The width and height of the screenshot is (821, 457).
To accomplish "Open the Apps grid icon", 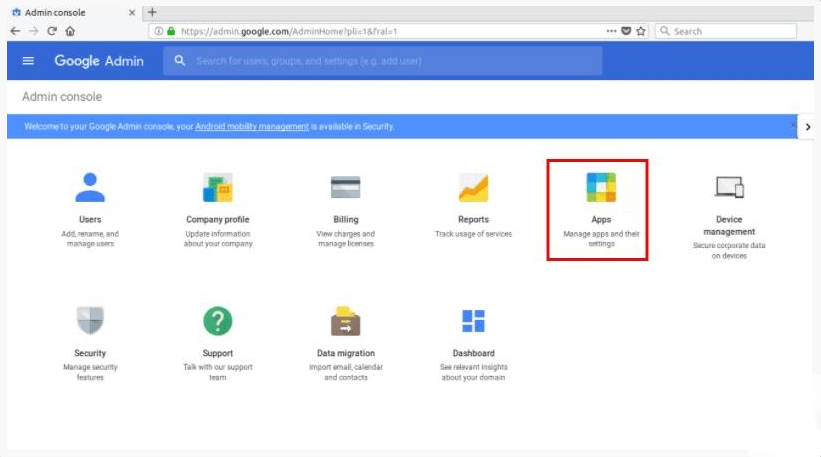I will pyautogui.click(x=601, y=187).
